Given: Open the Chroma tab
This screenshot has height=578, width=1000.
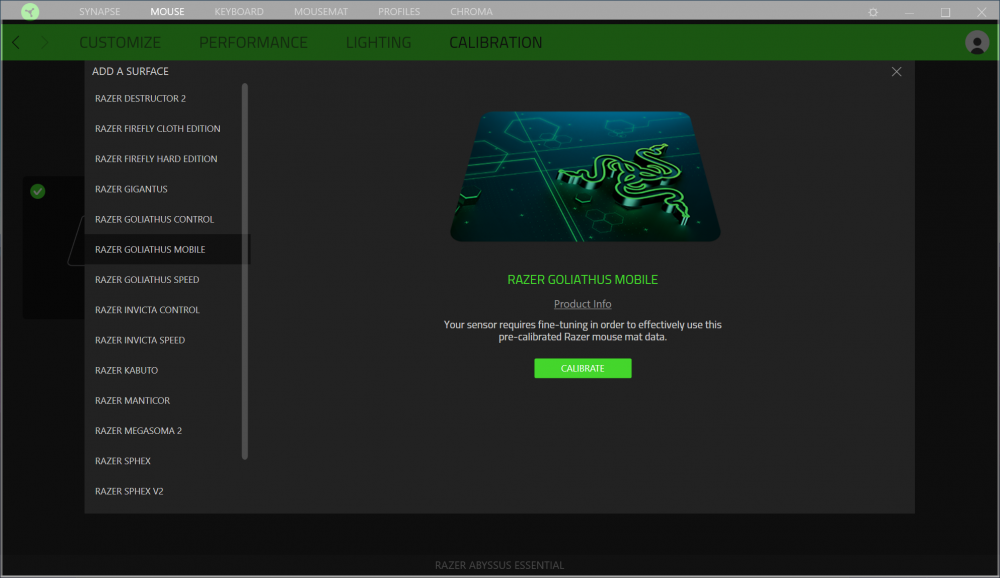Looking at the screenshot, I should [471, 11].
